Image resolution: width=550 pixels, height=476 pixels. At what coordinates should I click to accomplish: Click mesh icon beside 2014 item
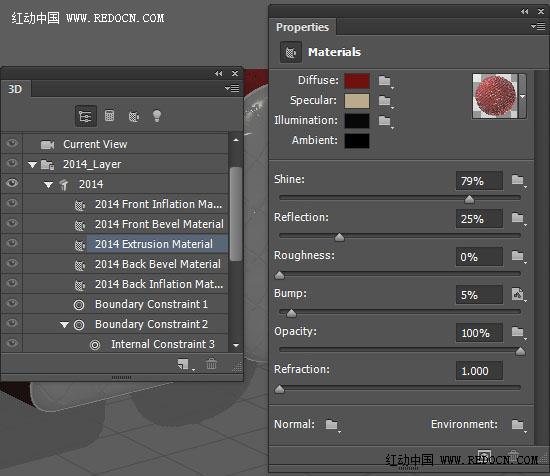tap(64, 185)
